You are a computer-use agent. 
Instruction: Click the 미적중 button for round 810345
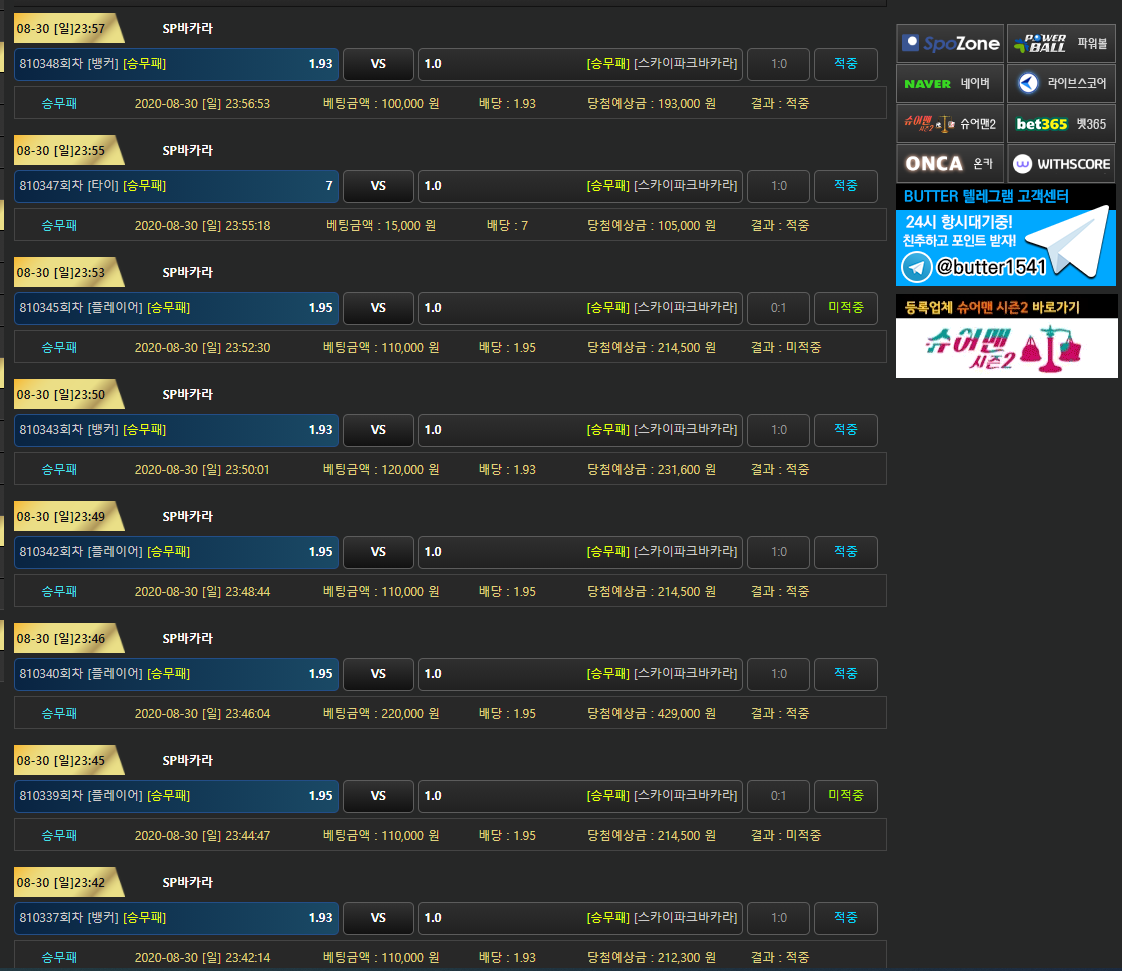click(x=845, y=308)
